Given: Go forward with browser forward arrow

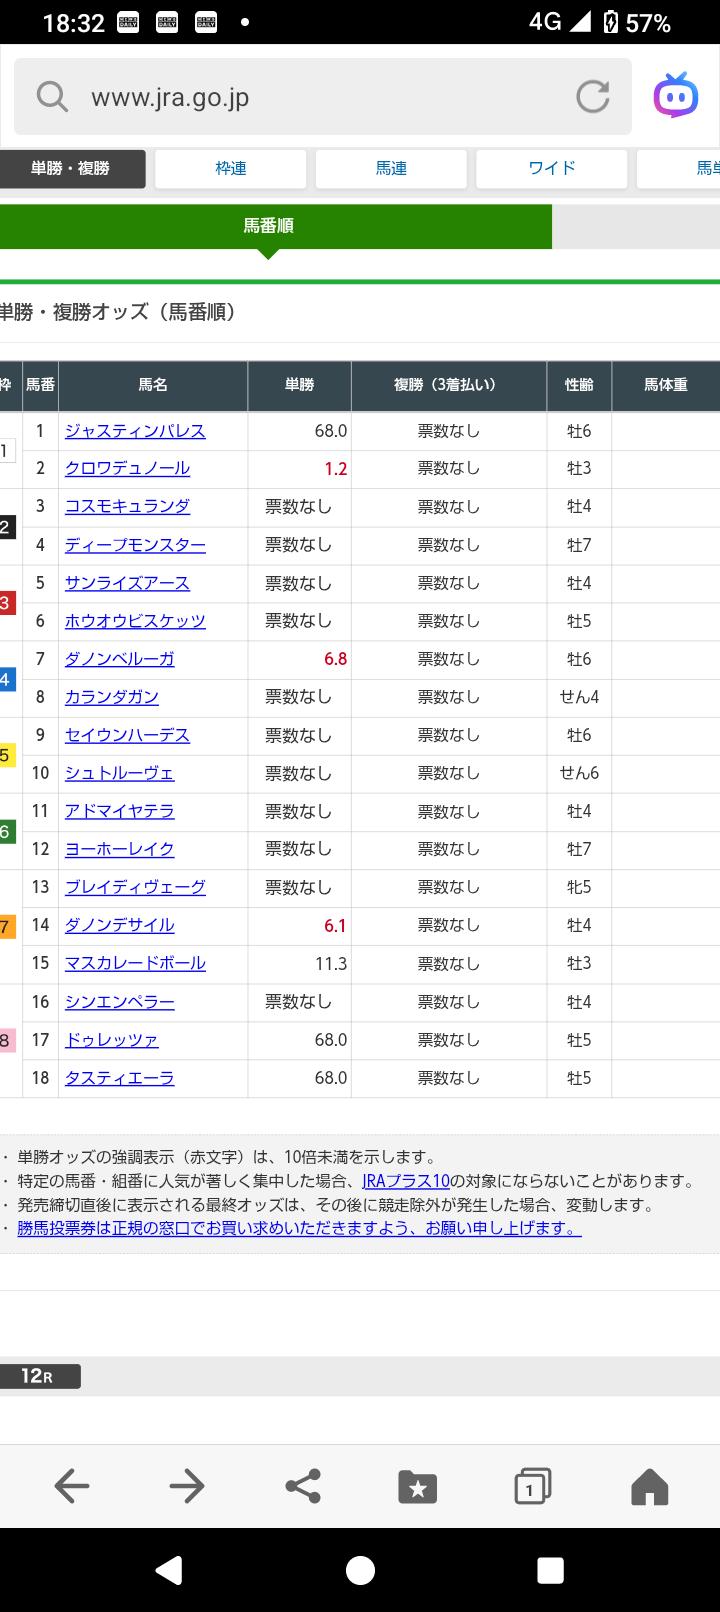Looking at the screenshot, I should [187, 1486].
